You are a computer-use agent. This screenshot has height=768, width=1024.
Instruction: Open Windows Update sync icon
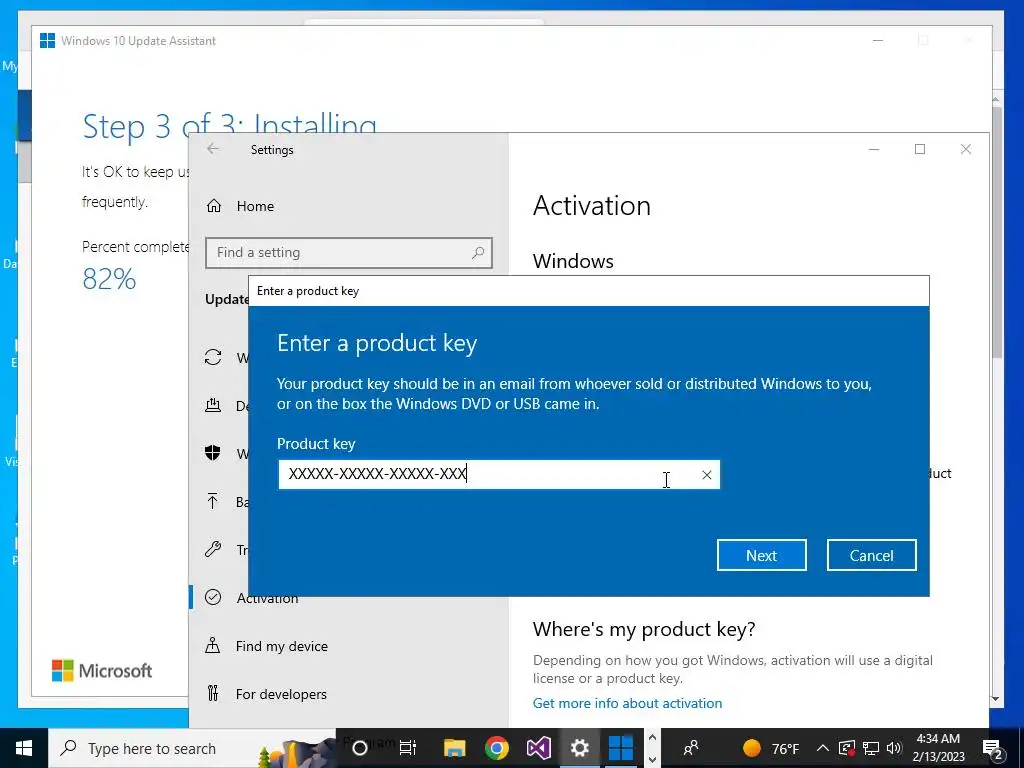click(x=213, y=357)
